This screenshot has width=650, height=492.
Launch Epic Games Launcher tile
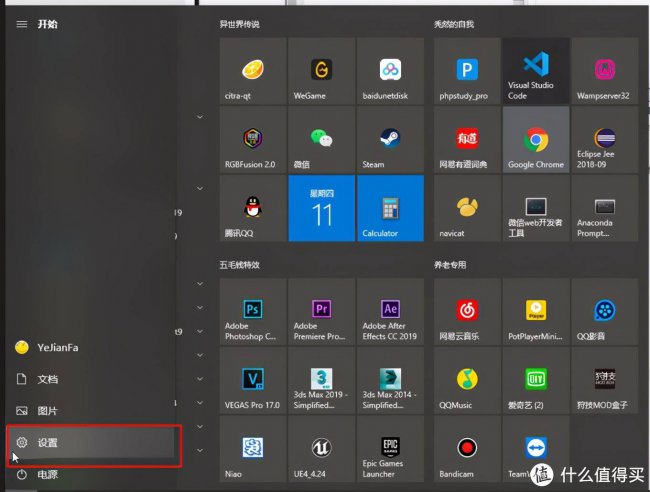point(390,449)
